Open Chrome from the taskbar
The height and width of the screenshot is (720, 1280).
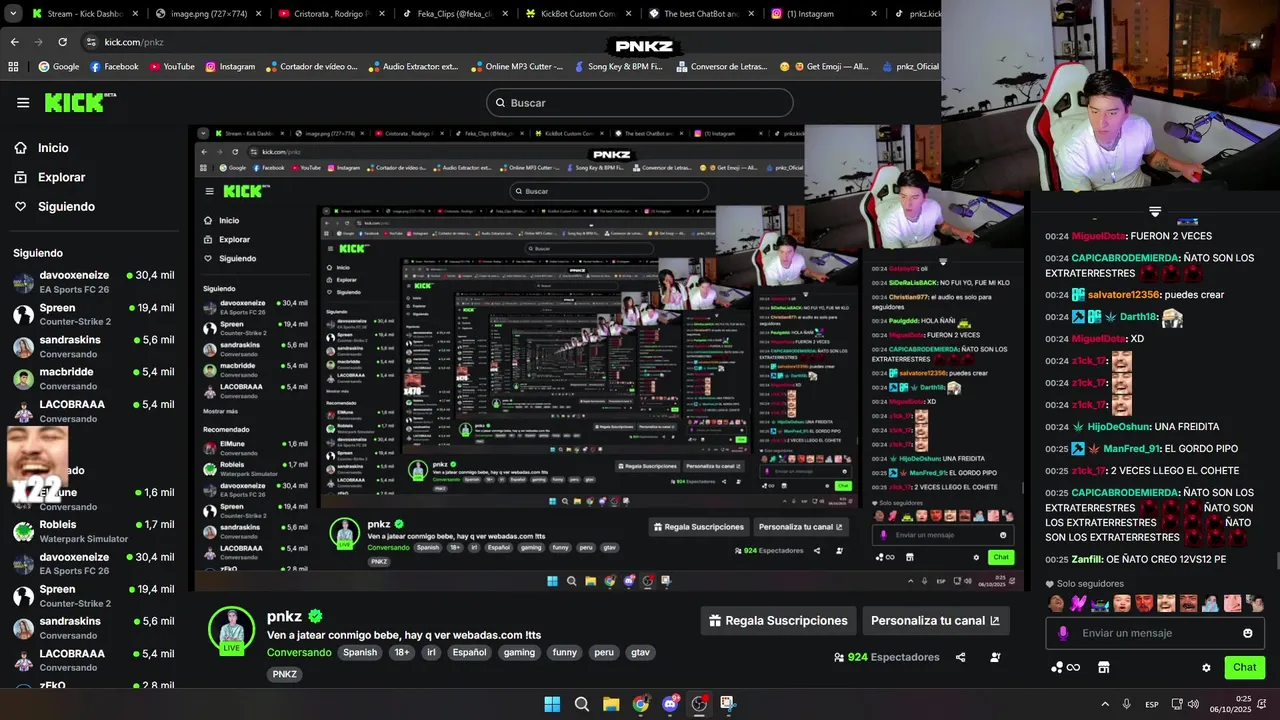coord(640,704)
